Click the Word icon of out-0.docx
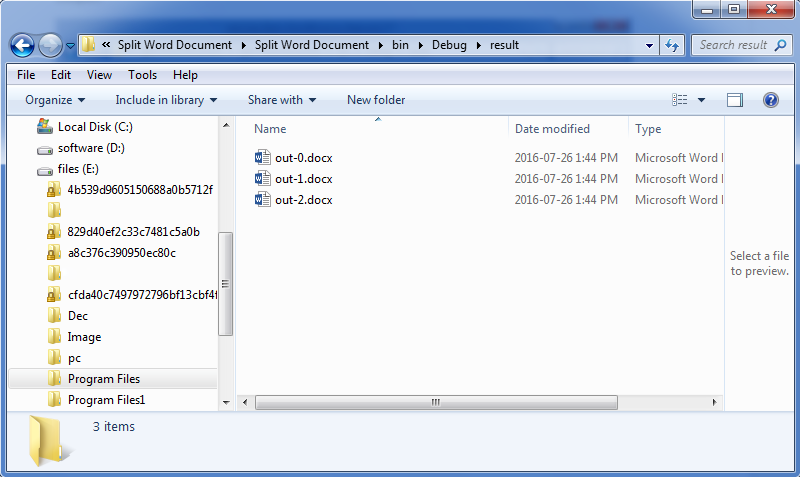 pyautogui.click(x=262, y=157)
